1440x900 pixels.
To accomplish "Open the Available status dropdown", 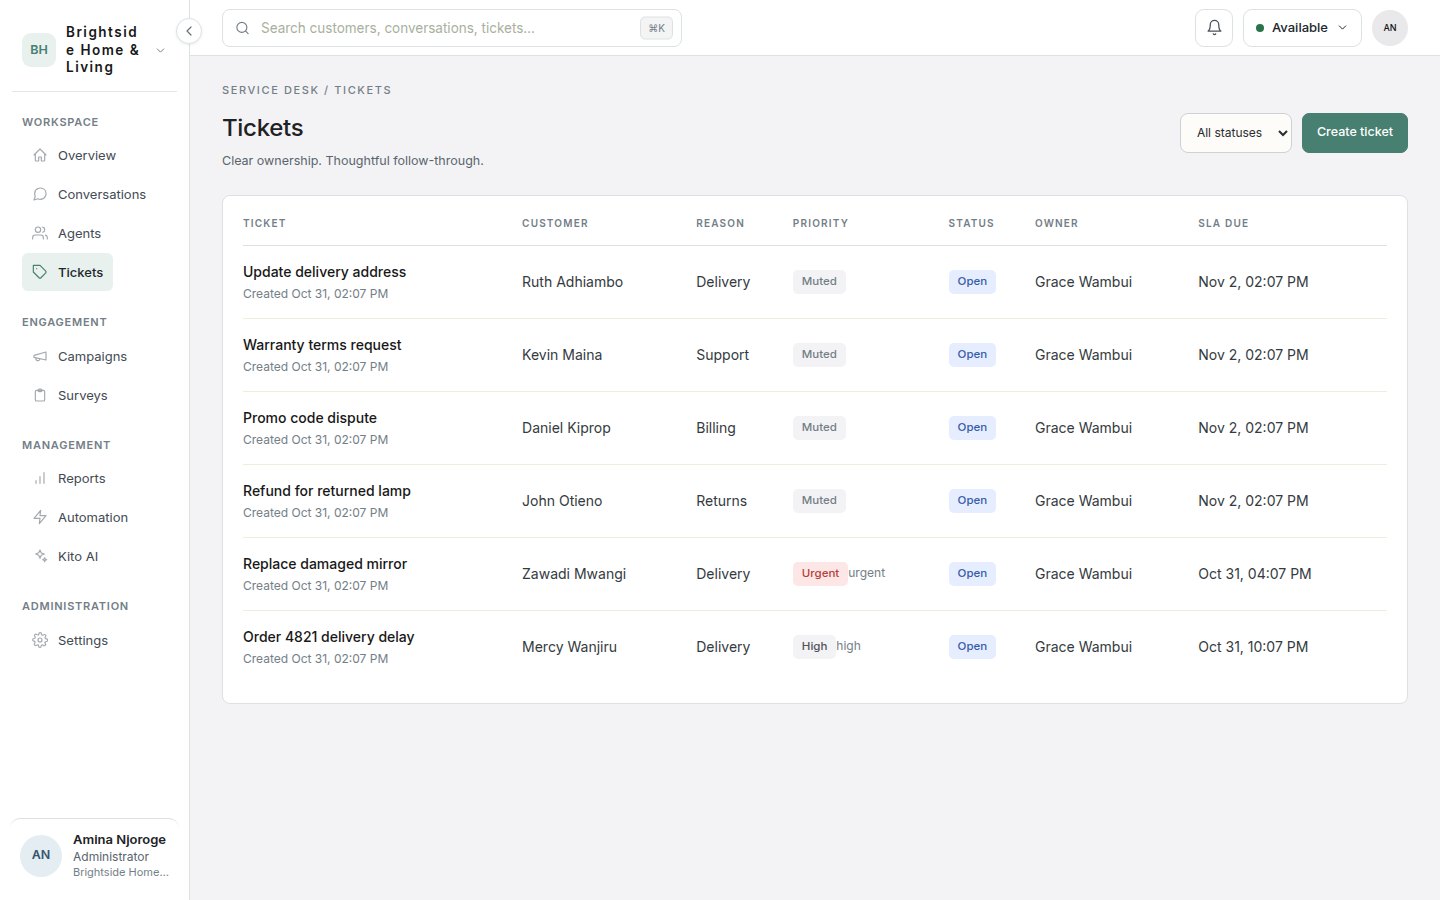I will [x=1302, y=28].
